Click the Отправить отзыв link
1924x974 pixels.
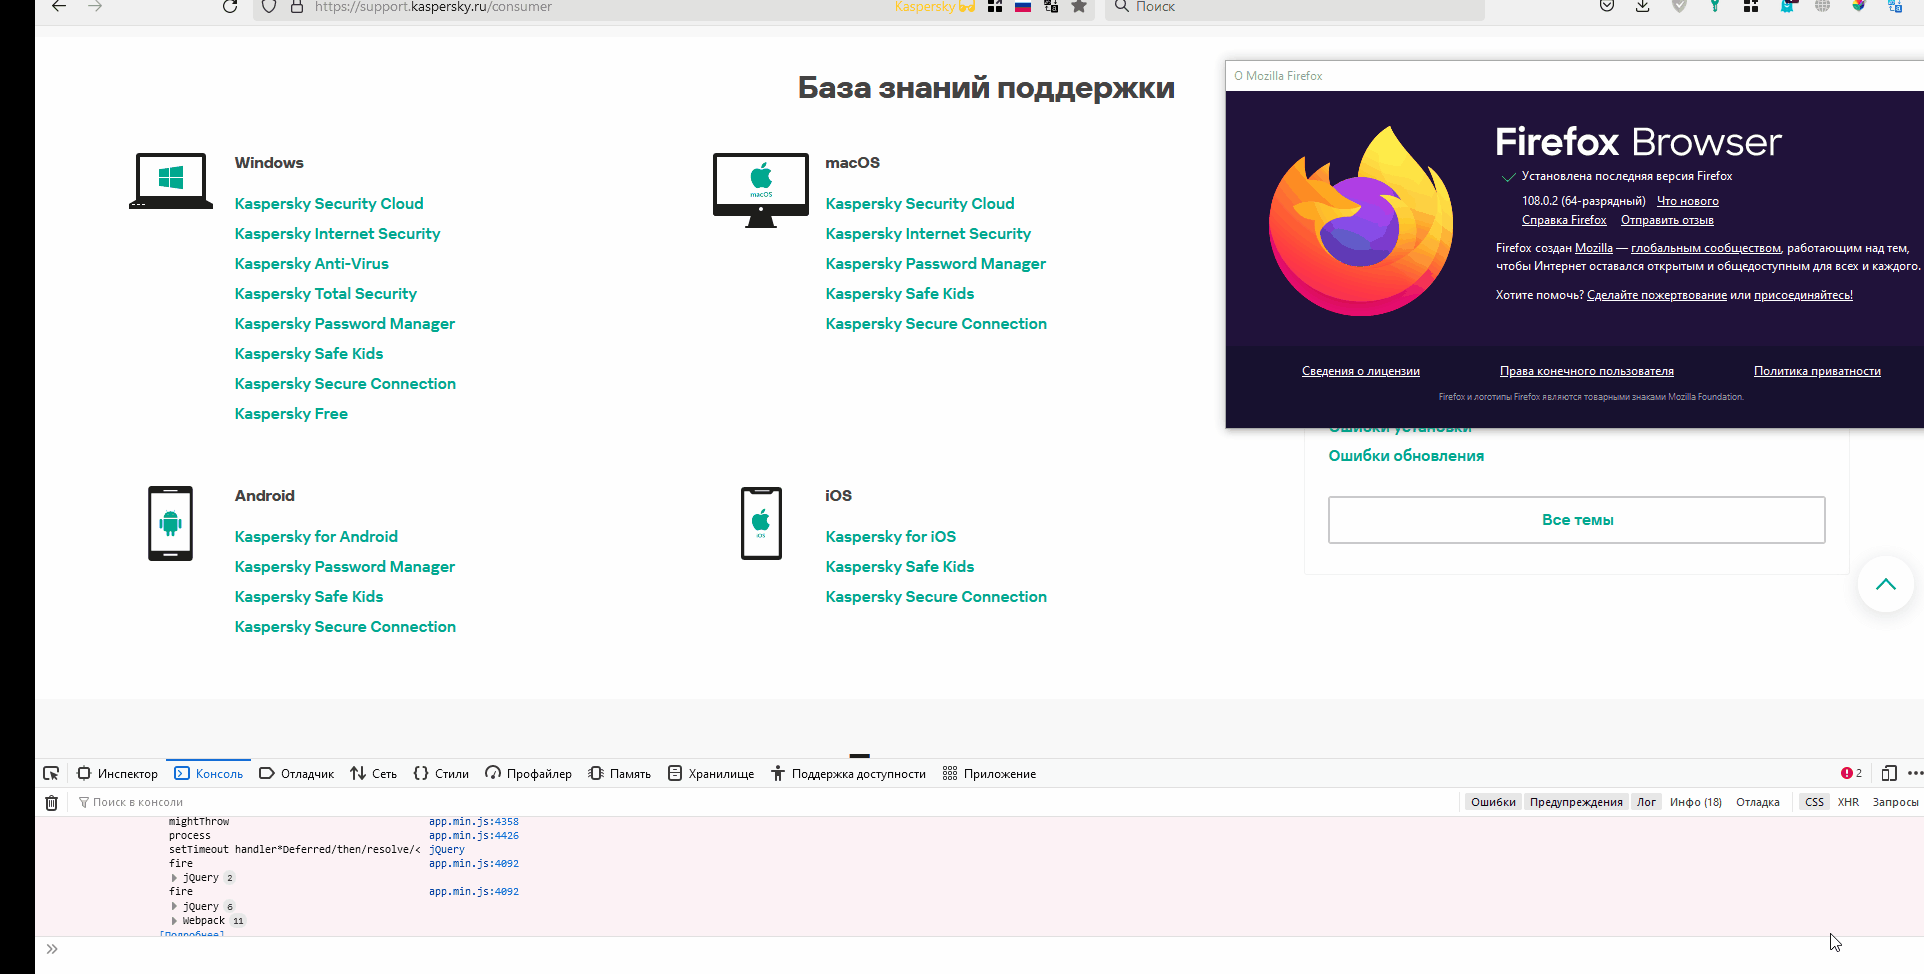pos(1667,220)
